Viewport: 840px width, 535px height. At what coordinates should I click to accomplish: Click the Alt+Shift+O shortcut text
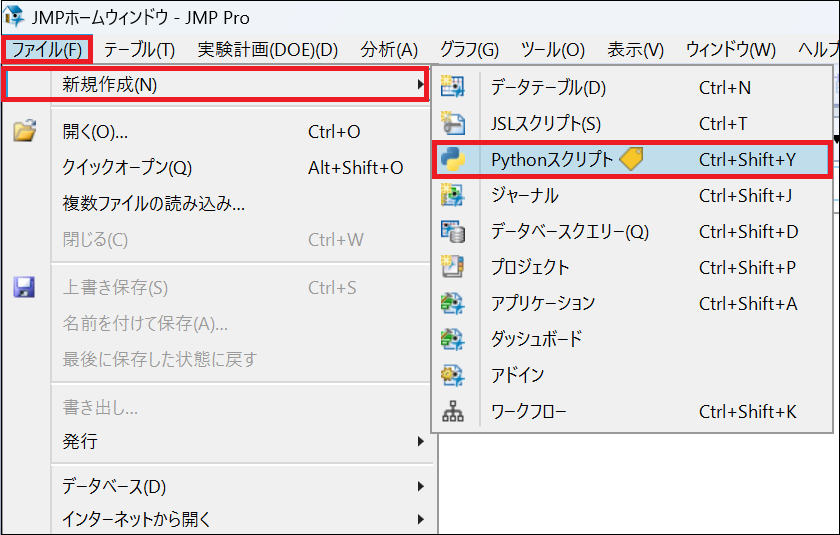pos(356,168)
